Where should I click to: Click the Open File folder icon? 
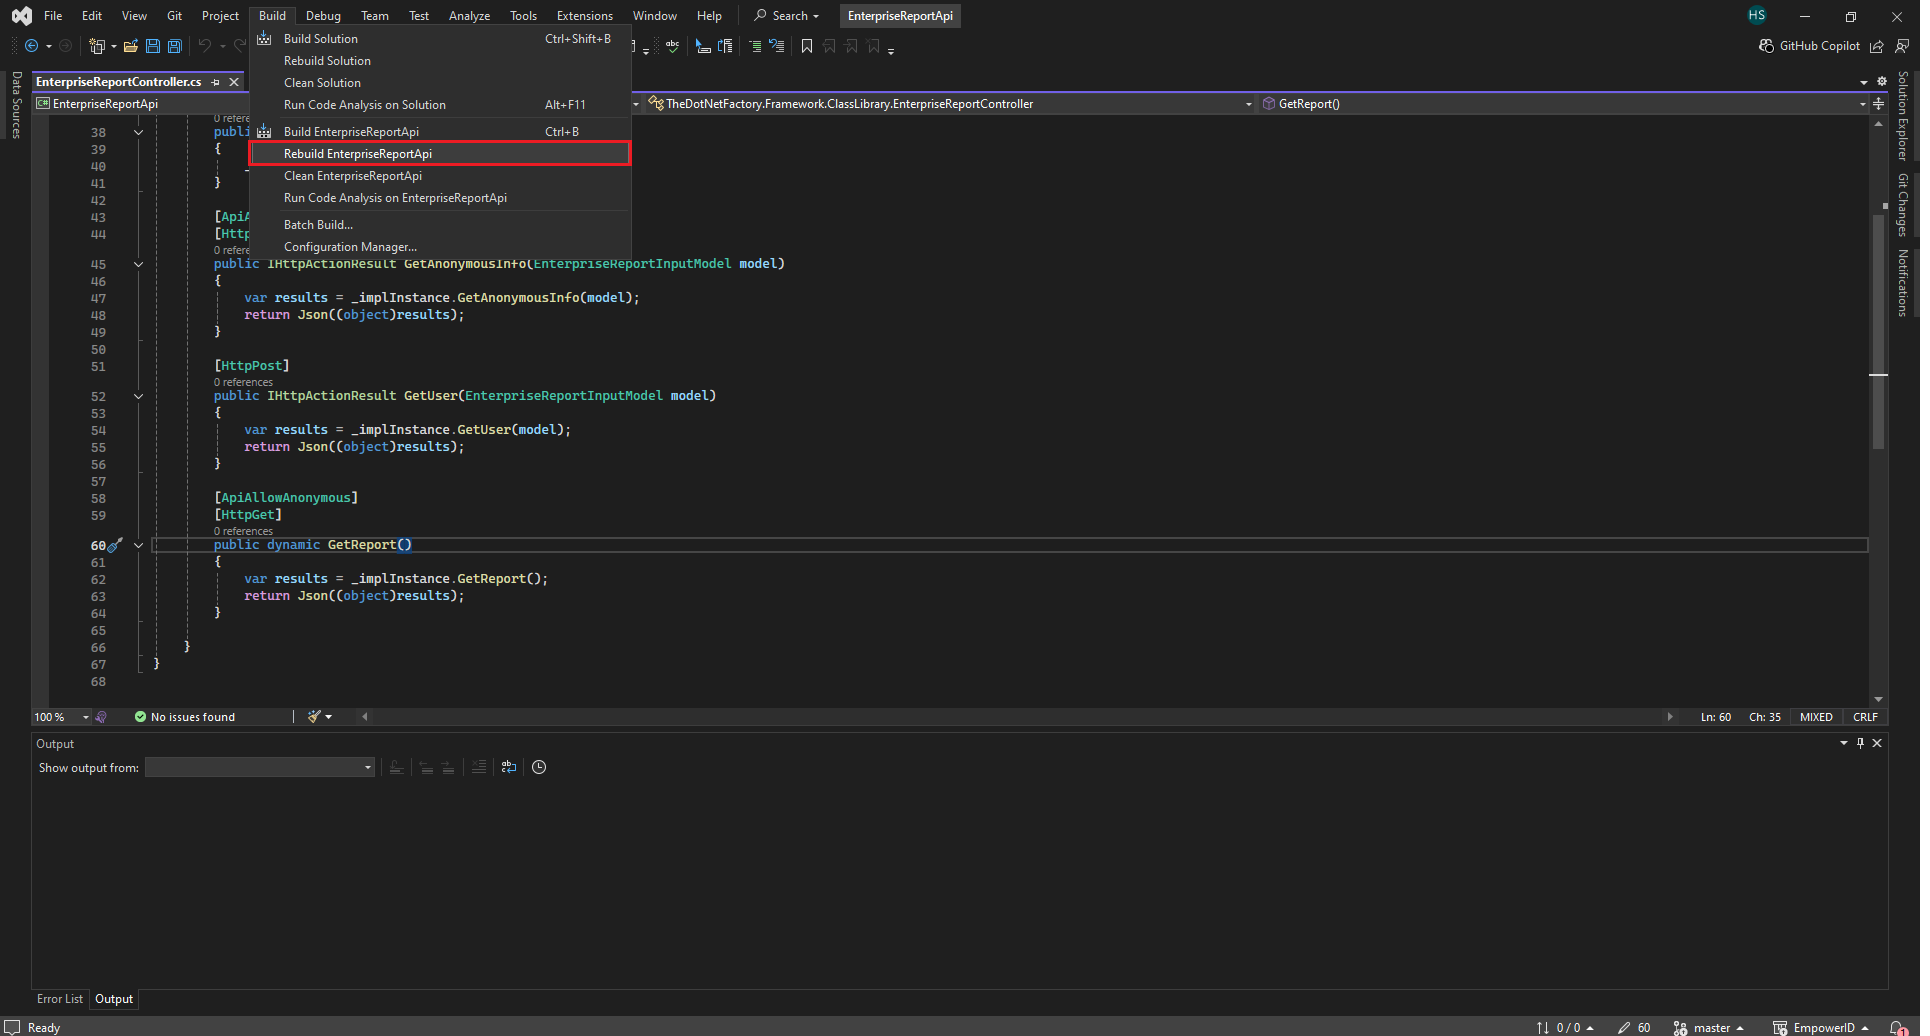[130, 46]
